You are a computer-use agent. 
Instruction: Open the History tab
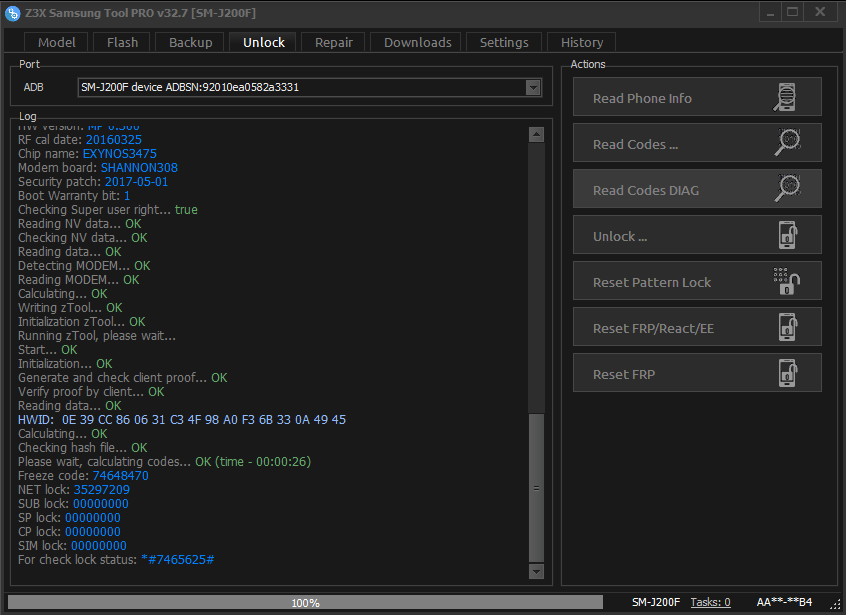click(x=582, y=42)
